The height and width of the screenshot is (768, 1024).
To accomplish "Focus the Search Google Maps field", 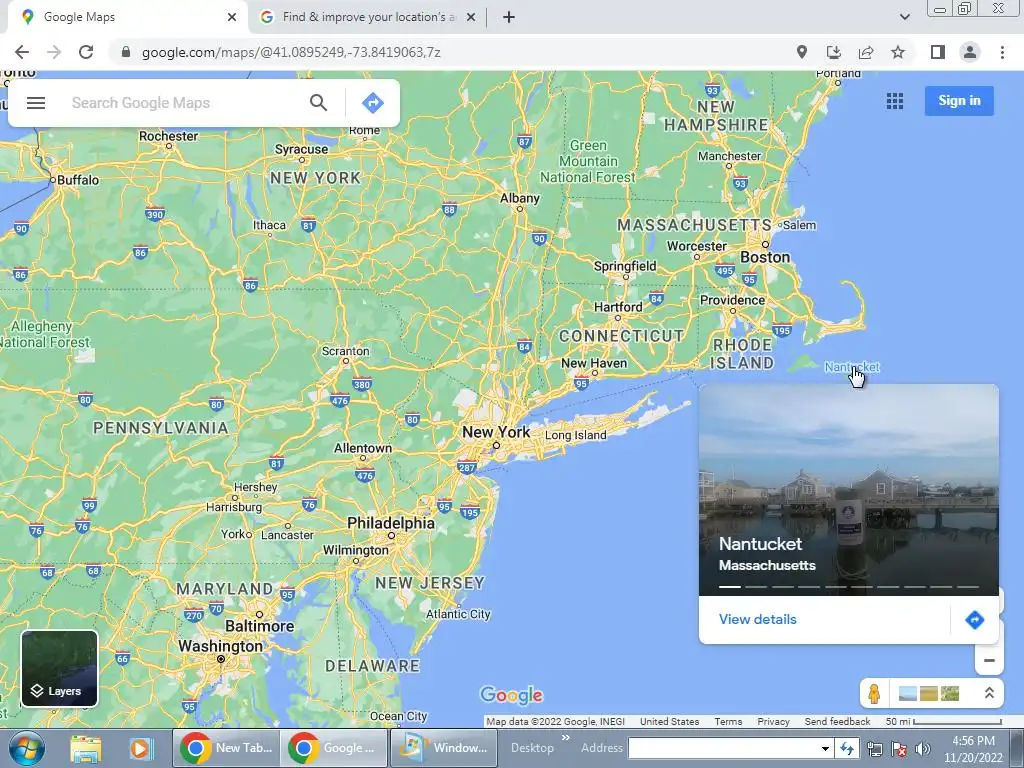I will tap(183, 103).
